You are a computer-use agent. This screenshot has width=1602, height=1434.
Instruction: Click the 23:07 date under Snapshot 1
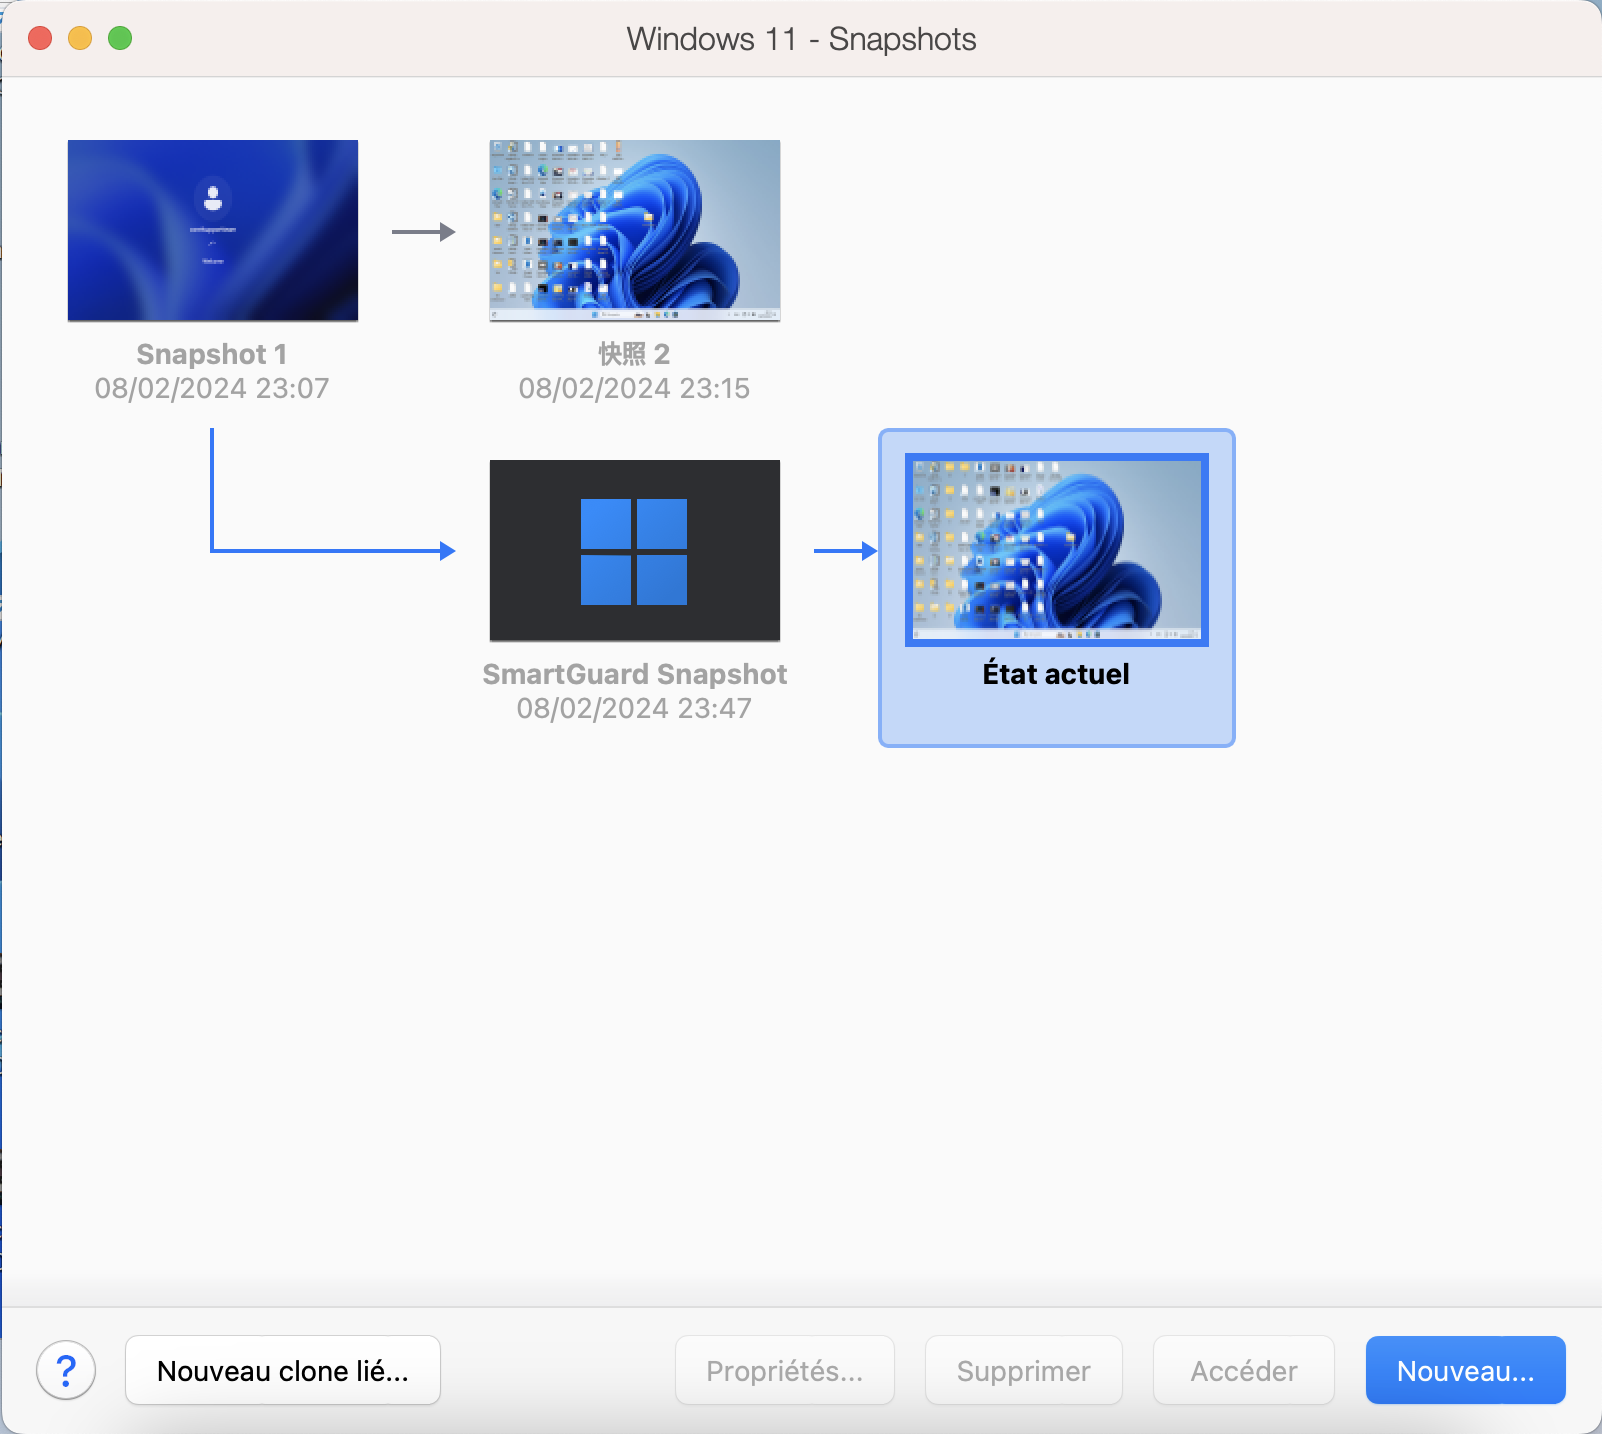pos(212,388)
